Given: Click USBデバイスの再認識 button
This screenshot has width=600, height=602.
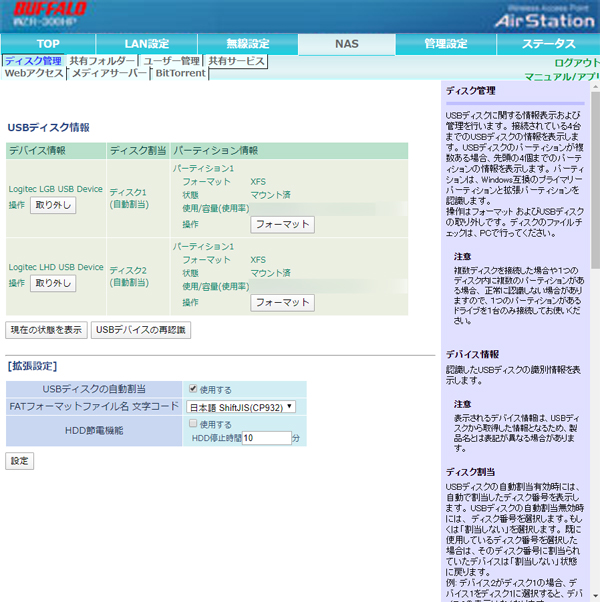Looking at the screenshot, I should click(x=141, y=330).
